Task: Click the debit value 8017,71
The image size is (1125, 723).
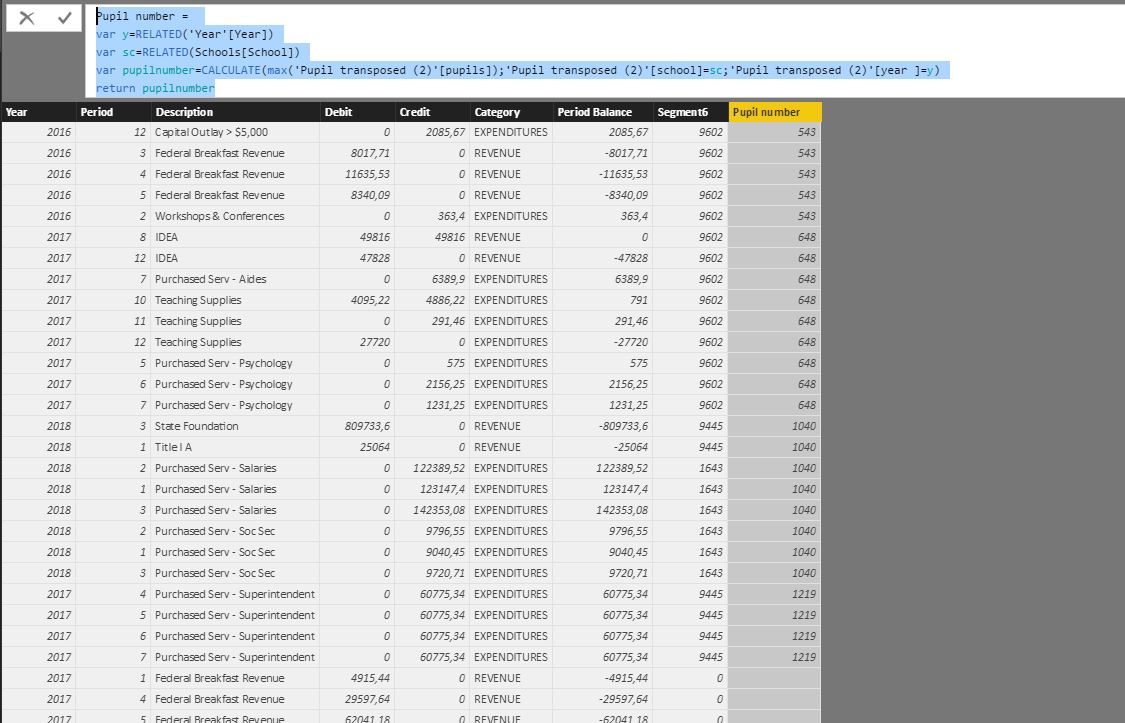Action: pyautogui.click(x=370, y=153)
